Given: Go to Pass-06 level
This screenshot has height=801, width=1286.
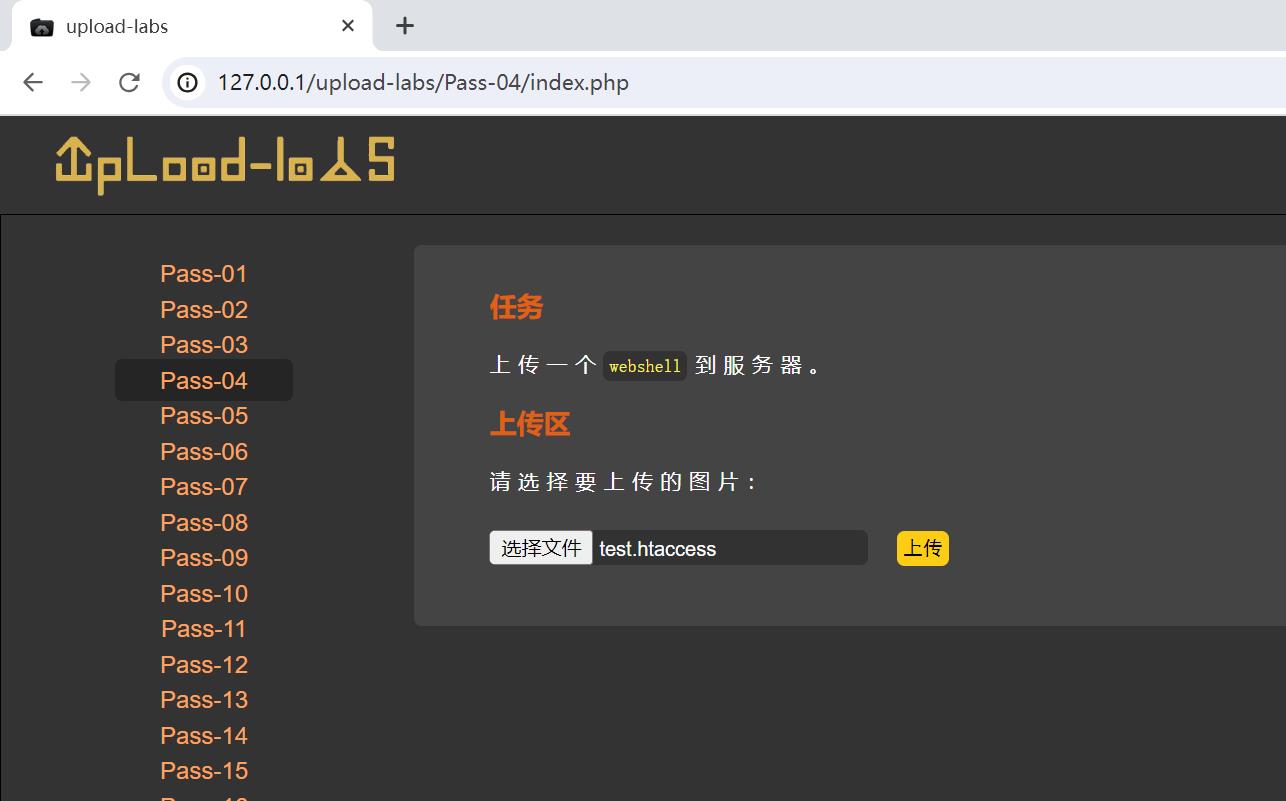Looking at the screenshot, I should tap(204, 452).
